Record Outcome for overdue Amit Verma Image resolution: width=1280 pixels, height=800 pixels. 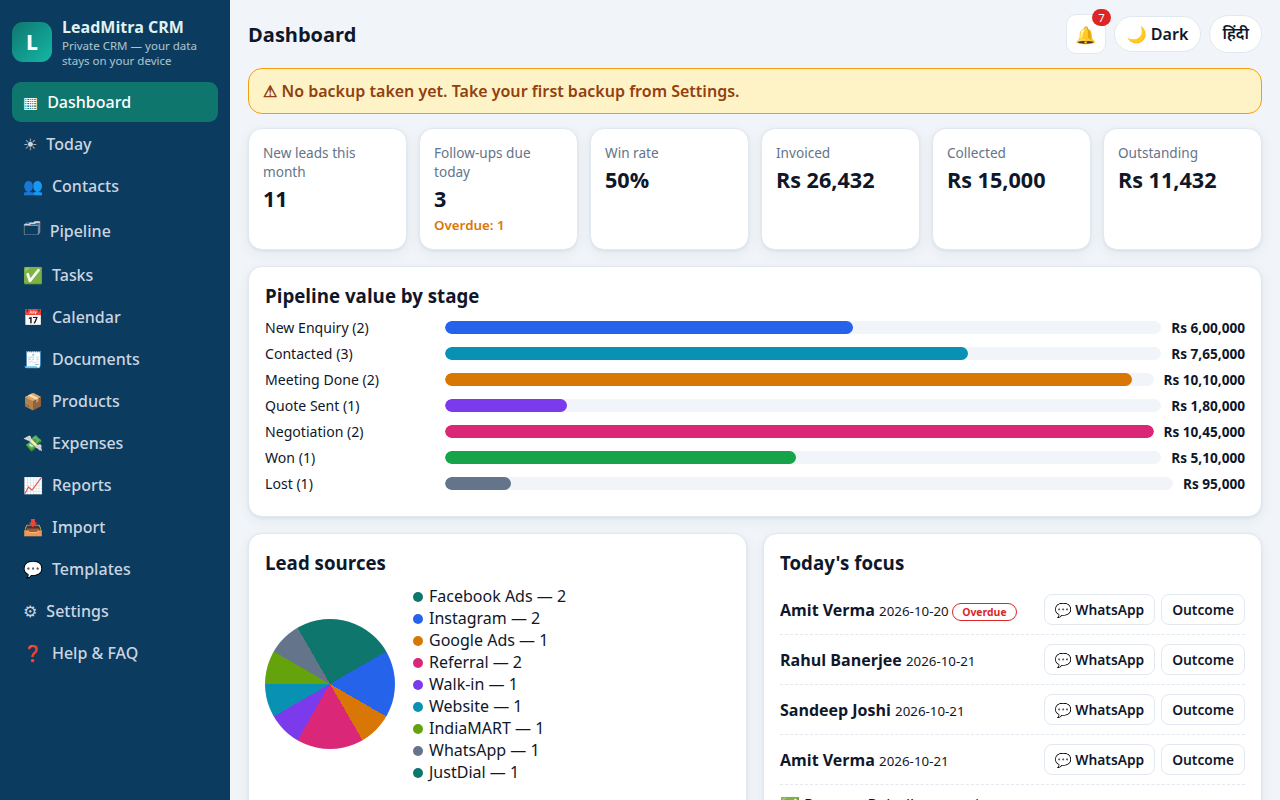coord(1203,610)
